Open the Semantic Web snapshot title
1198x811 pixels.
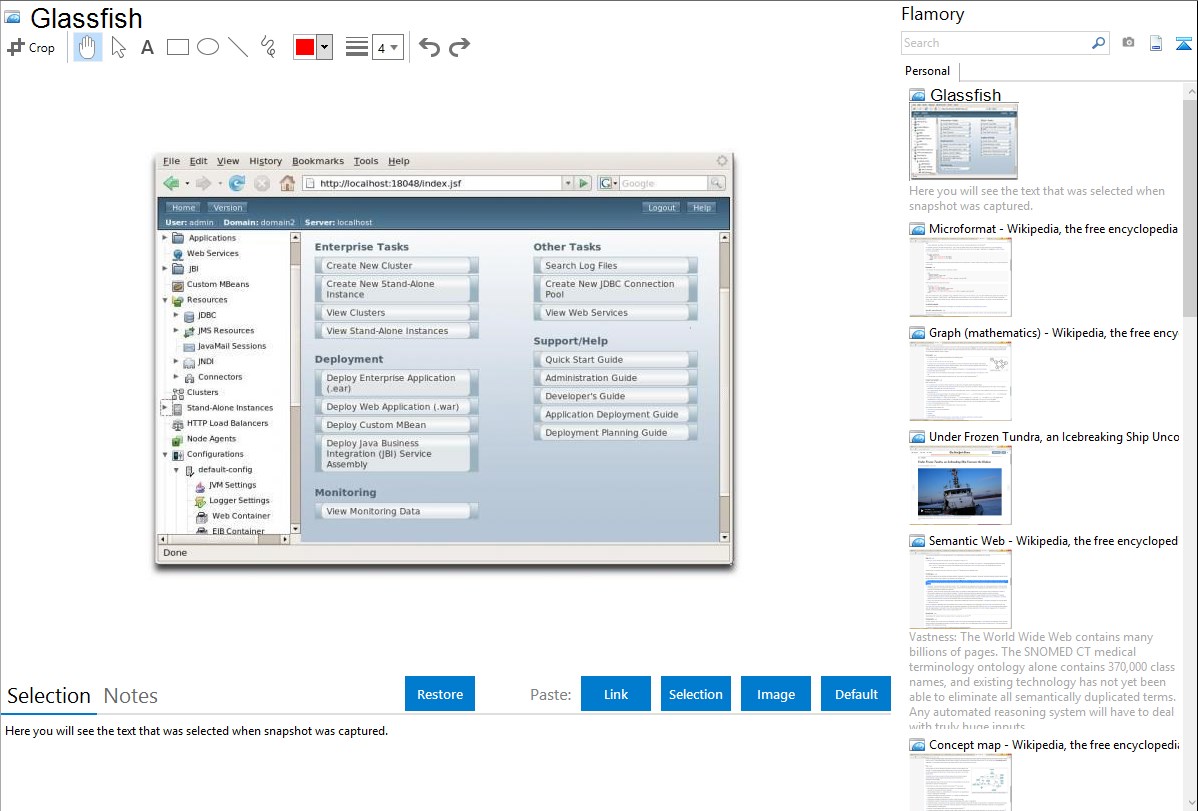[x=1053, y=541]
